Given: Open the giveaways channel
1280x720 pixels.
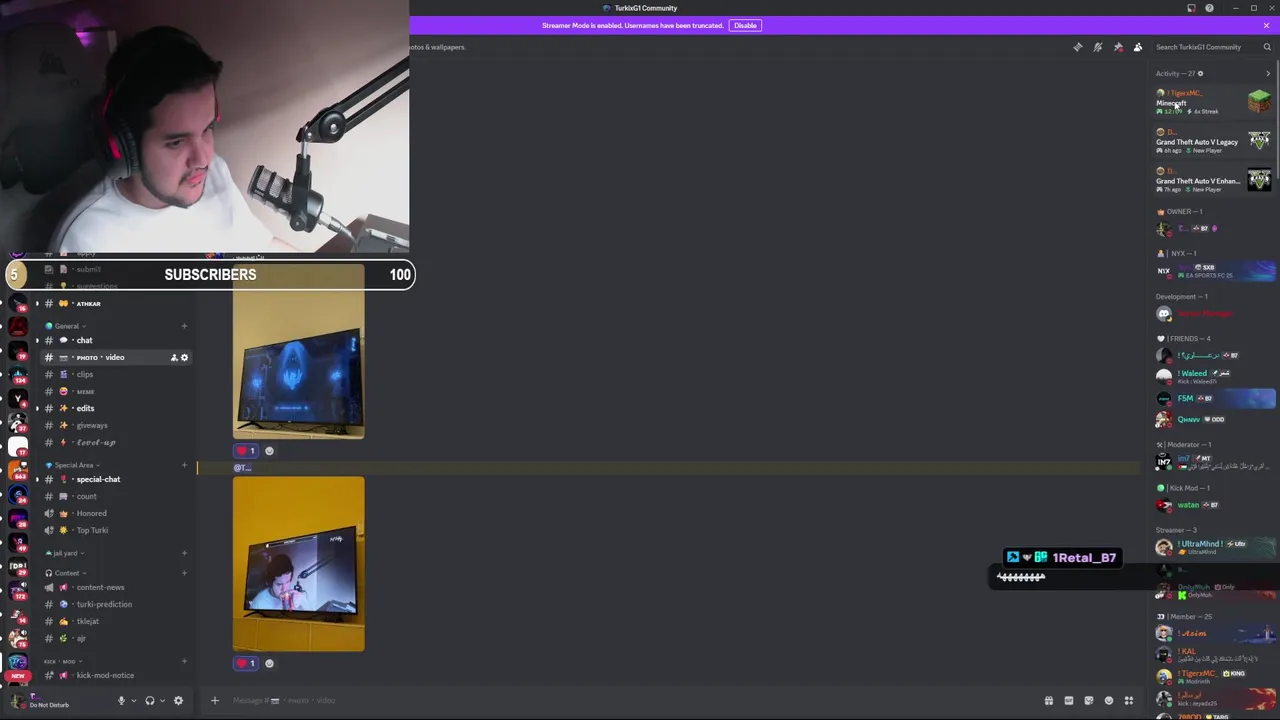Looking at the screenshot, I should click(115, 425).
